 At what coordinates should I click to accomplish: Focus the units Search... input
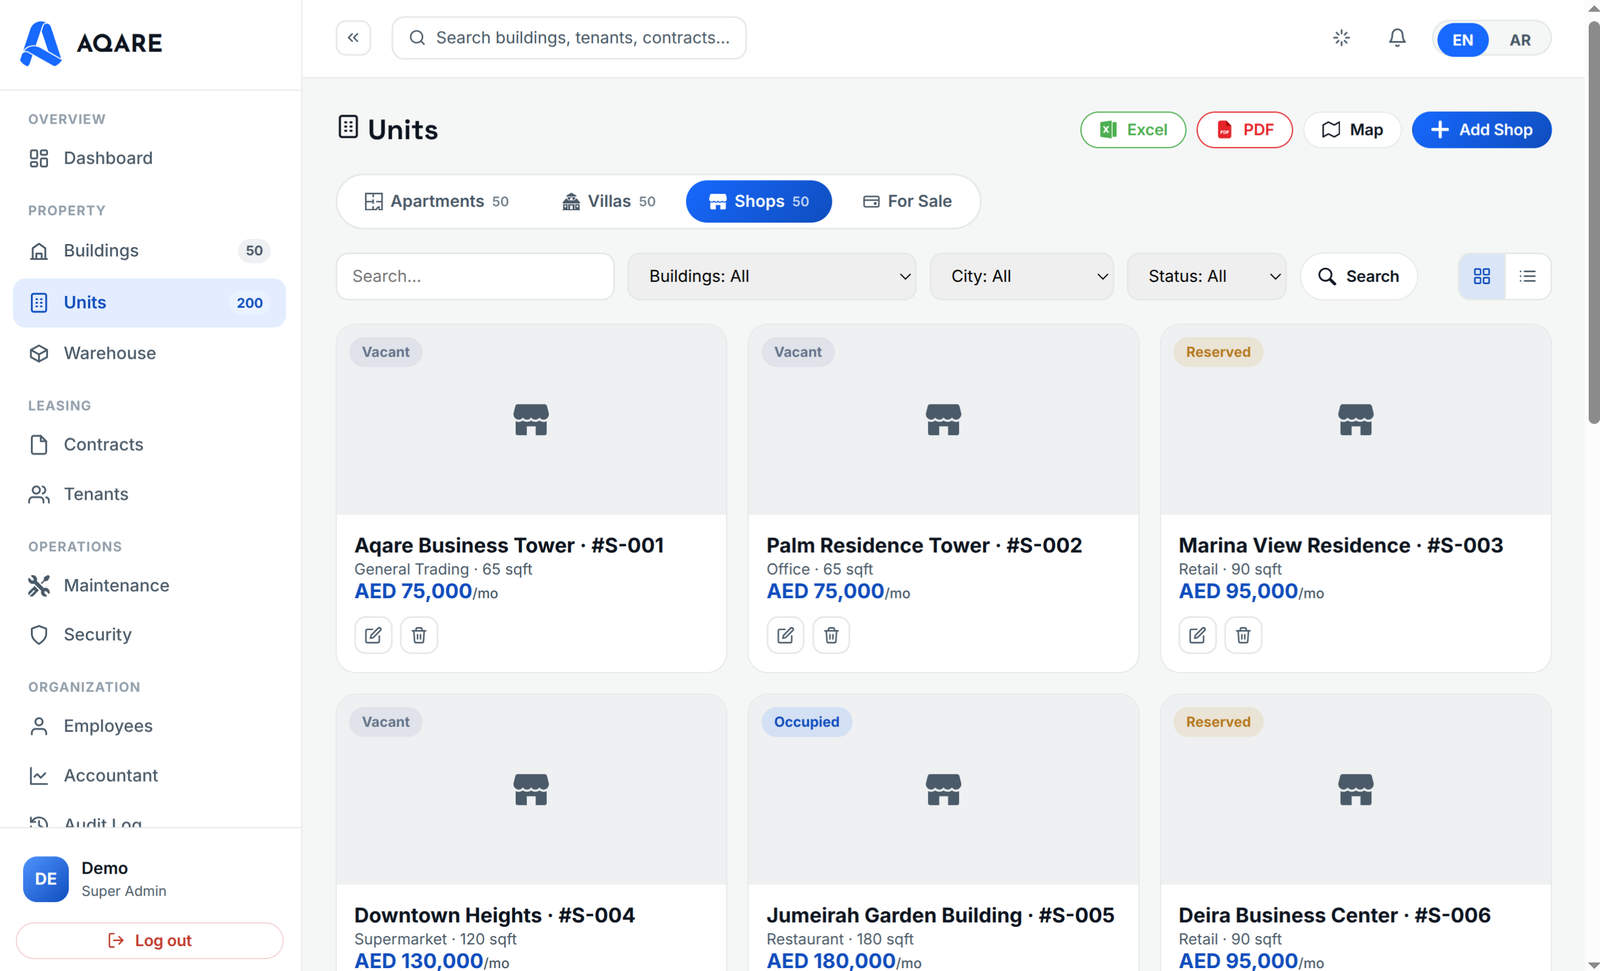tap(475, 276)
